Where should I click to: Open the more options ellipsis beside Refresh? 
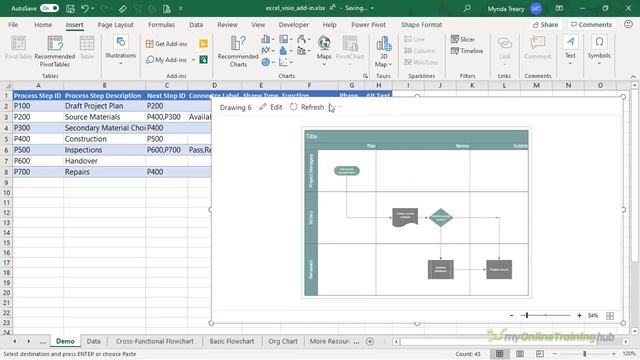pyautogui.click(x=339, y=107)
